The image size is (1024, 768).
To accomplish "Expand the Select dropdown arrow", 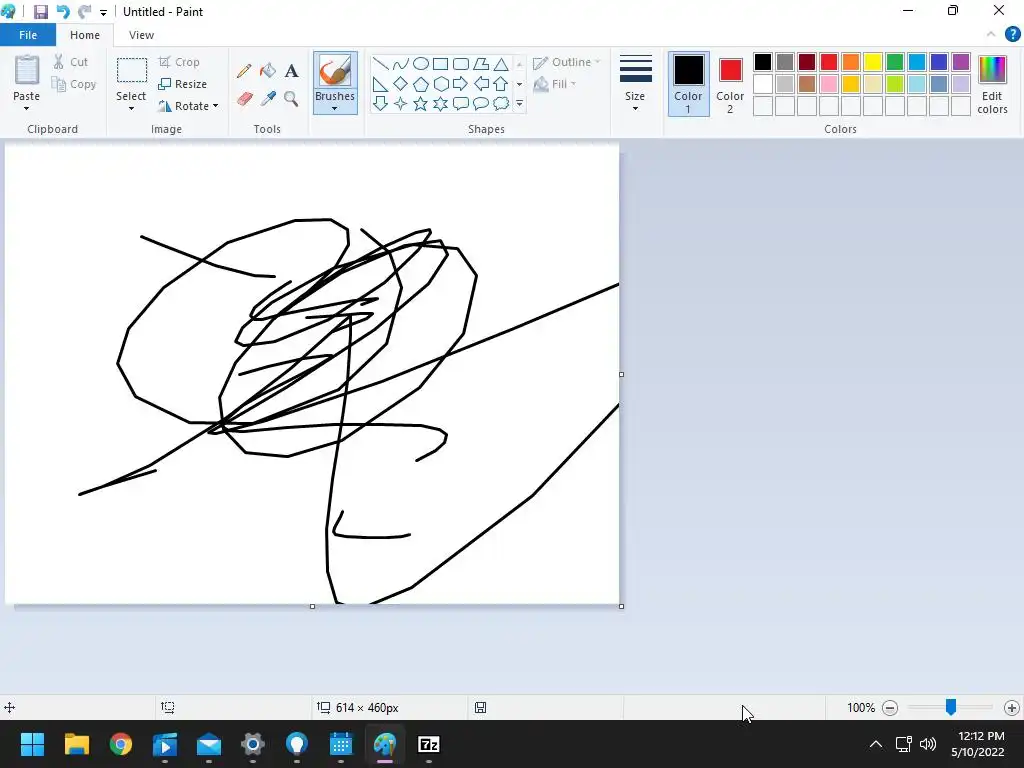I will pos(131,108).
